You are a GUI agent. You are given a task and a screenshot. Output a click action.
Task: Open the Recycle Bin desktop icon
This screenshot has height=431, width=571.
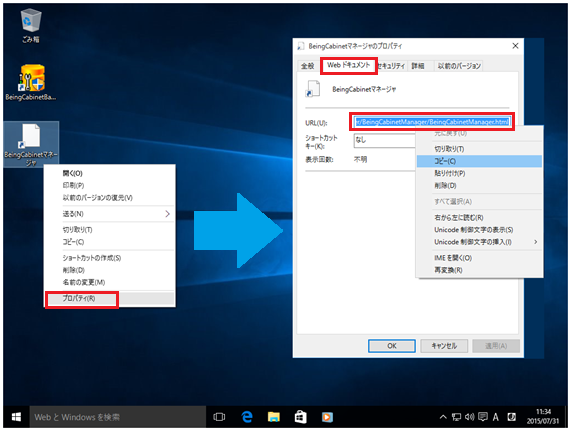[31, 25]
